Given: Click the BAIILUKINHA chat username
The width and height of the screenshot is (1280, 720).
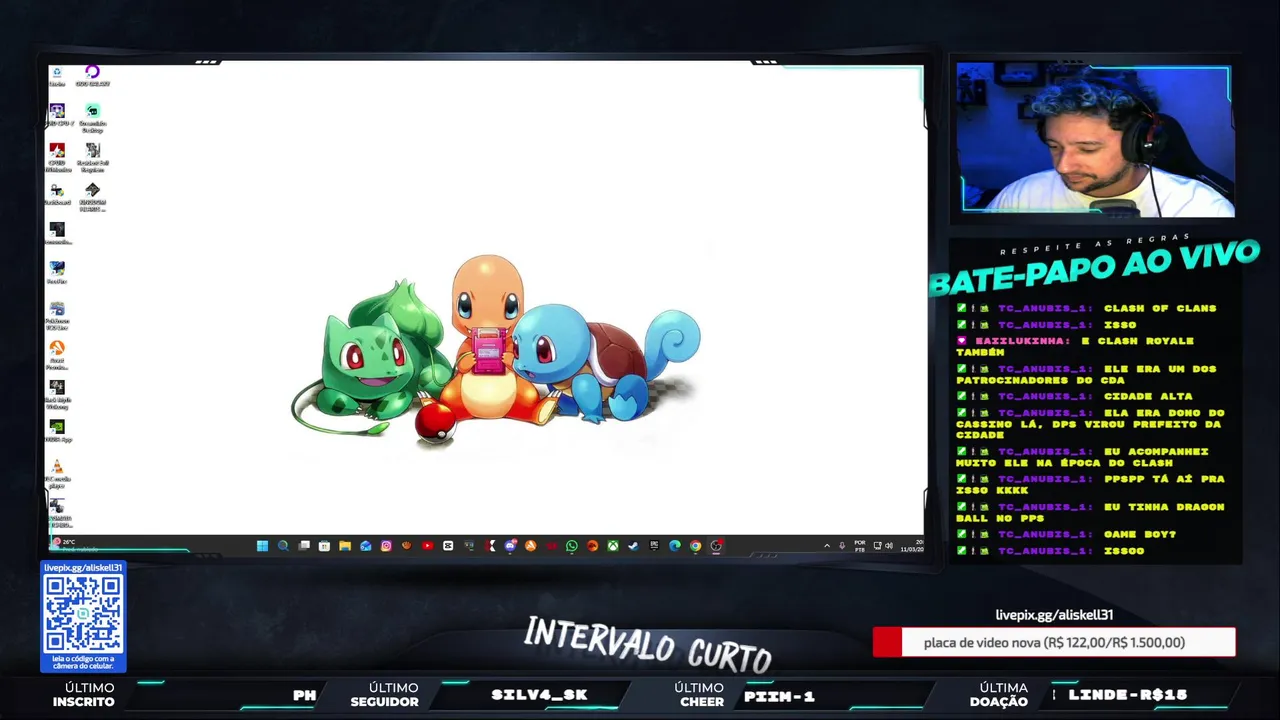Looking at the screenshot, I should click(x=1019, y=341).
